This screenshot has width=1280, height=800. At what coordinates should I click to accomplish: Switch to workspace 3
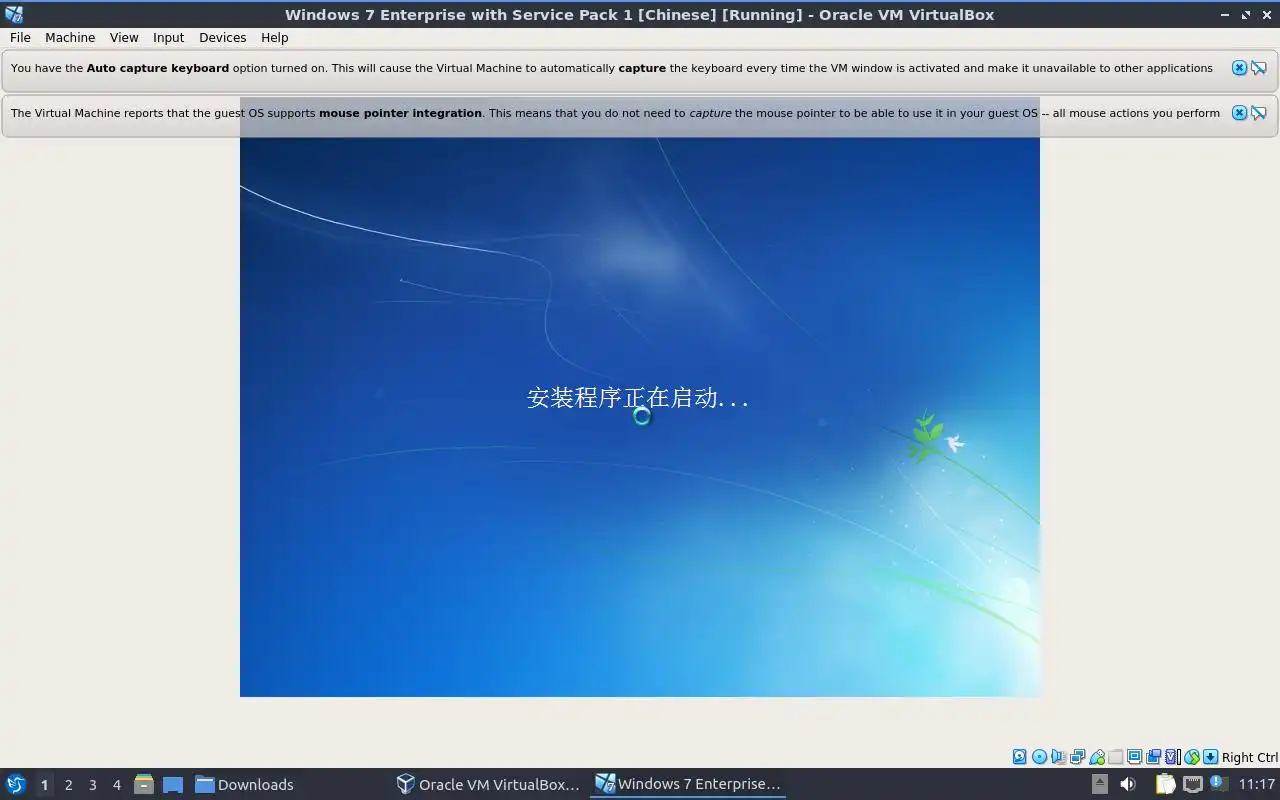click(x=92, y=785)
